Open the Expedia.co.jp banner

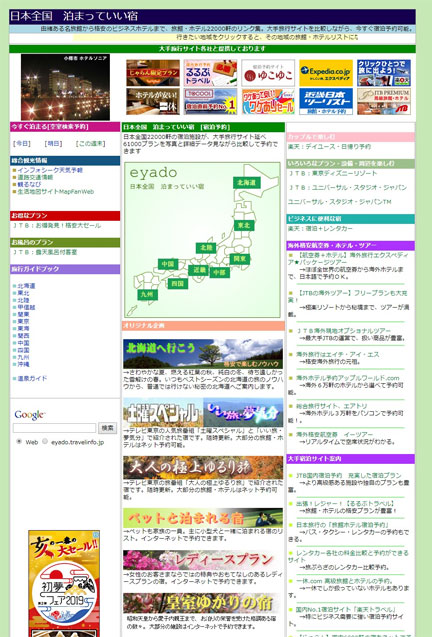(x=326, y=73)
